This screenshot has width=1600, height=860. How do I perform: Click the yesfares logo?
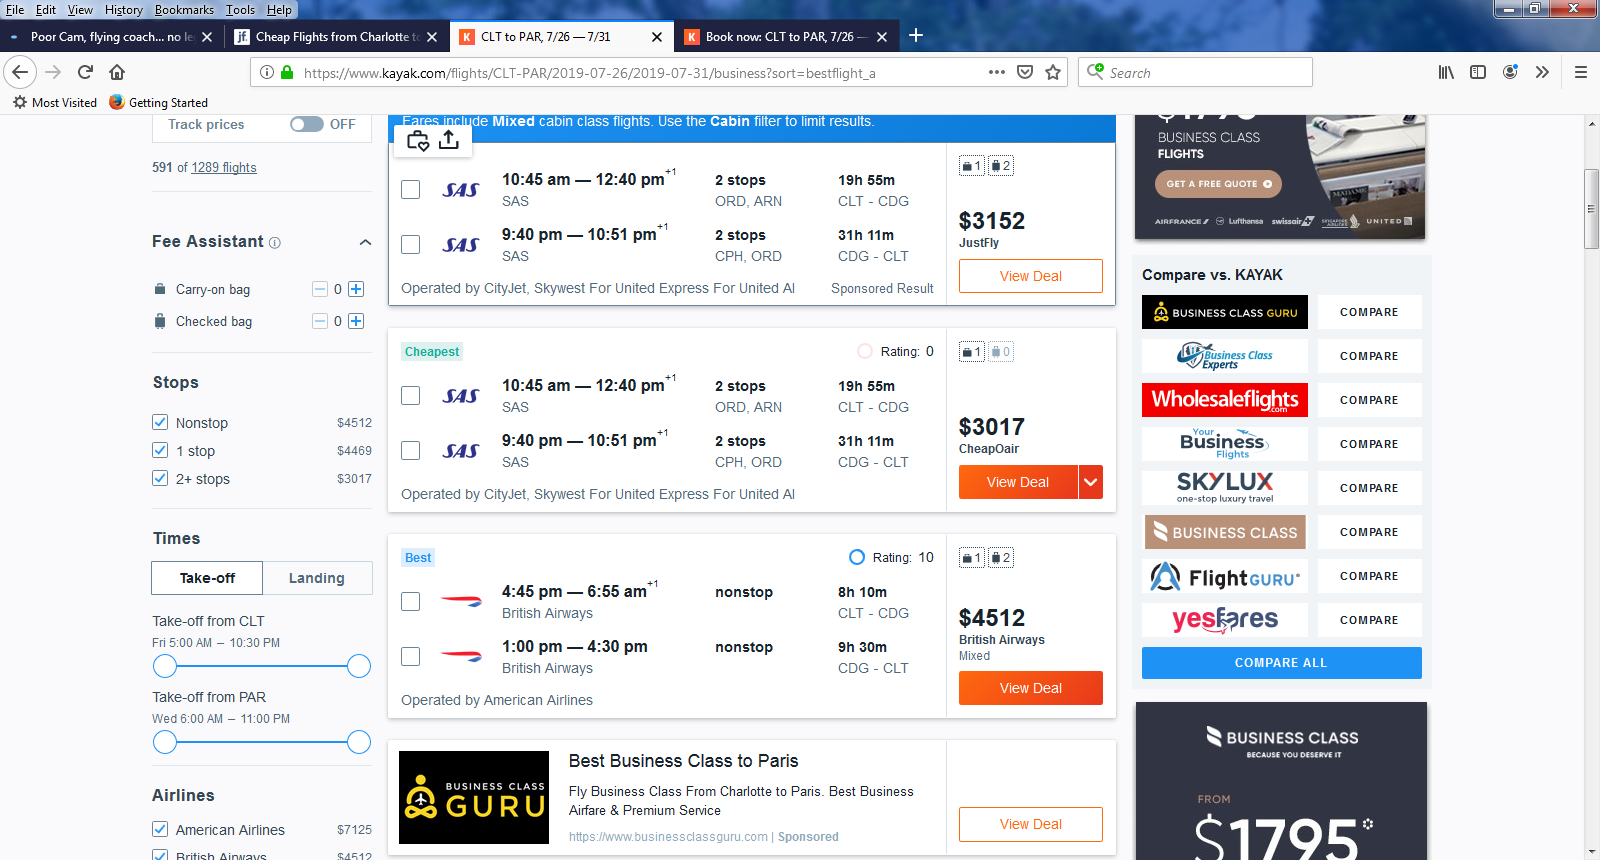click(1225, 620)
